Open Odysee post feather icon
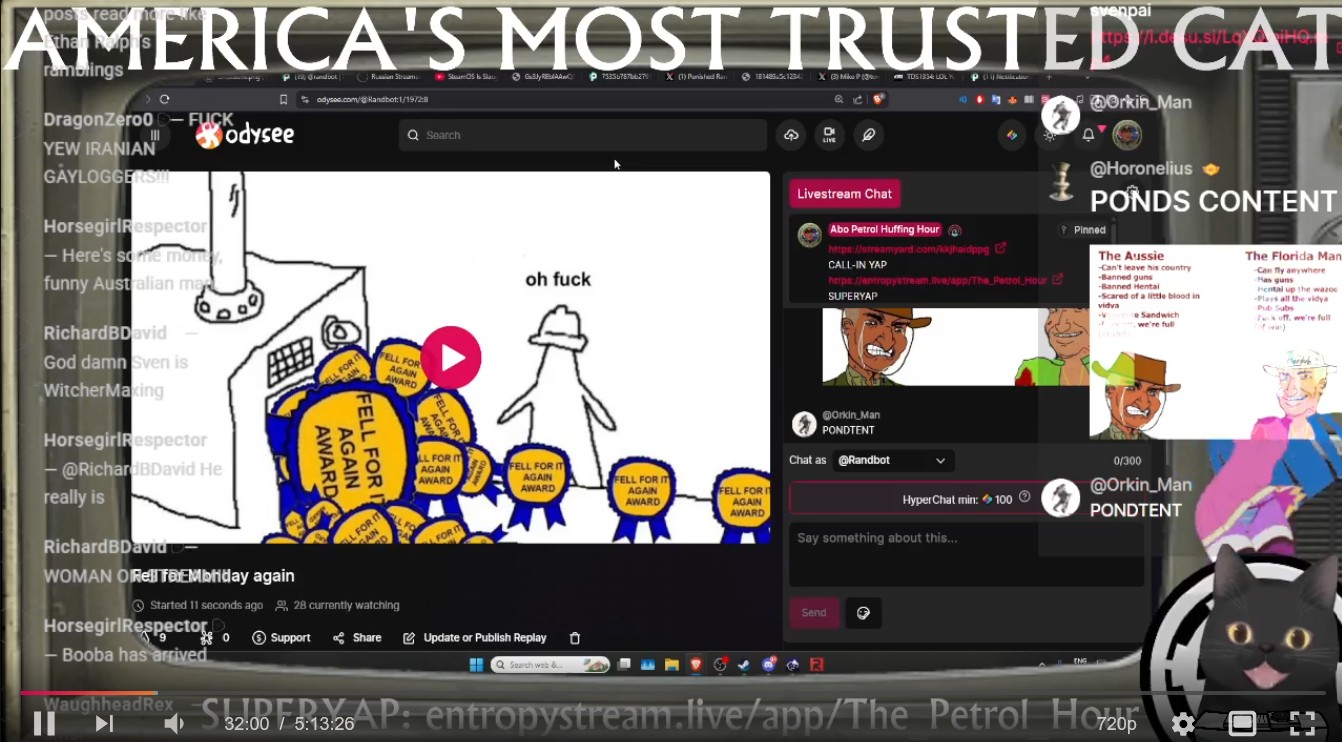Viewport: 1342px width, 742px height. pos(868,135)
